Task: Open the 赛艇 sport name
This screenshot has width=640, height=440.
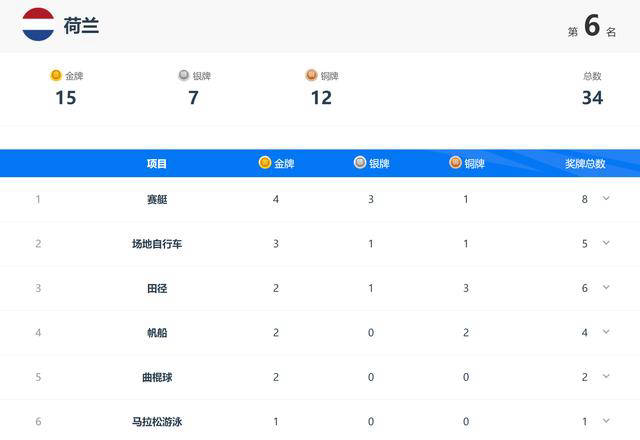Action: (x=157, y=200)
